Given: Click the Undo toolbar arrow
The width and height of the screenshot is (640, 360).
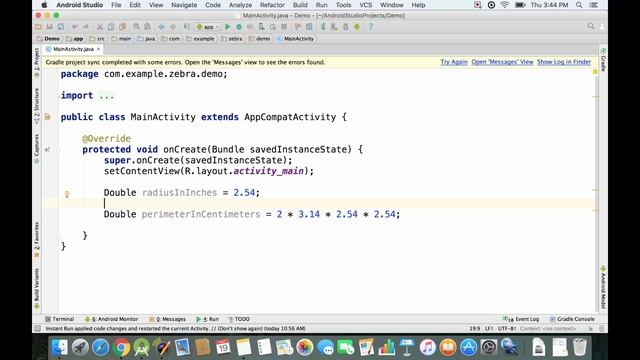Looking at the screenshot, I should 75,27.
